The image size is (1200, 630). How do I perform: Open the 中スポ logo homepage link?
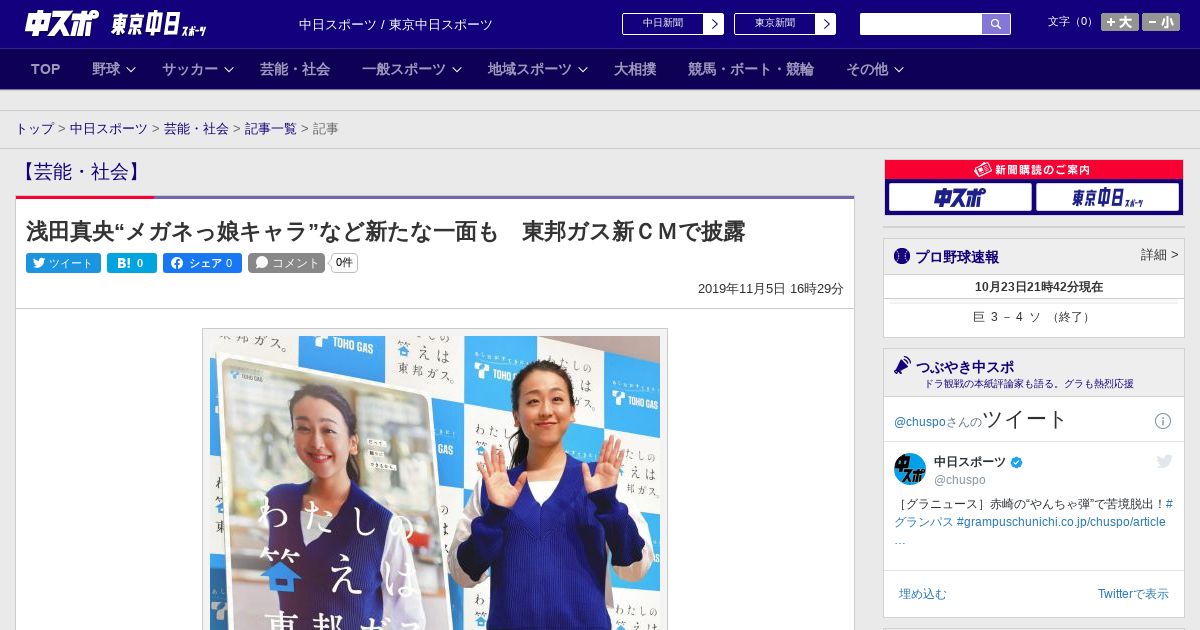click(61, 23)
